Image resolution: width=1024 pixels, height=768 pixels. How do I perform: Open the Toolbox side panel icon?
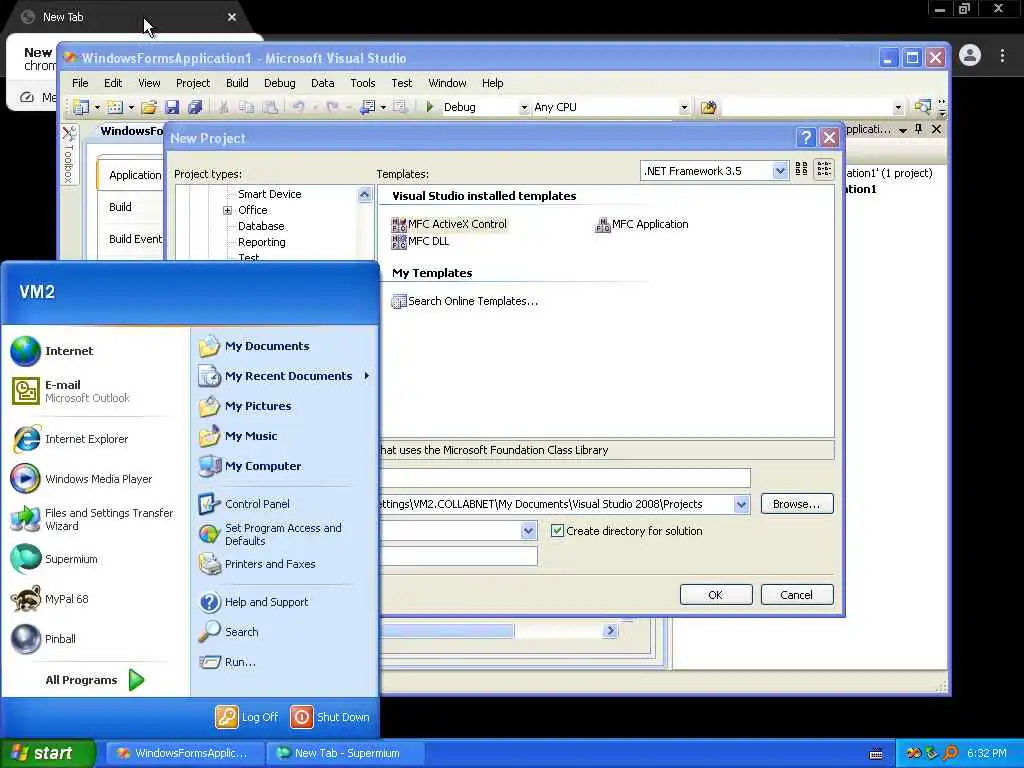[69, 155]
